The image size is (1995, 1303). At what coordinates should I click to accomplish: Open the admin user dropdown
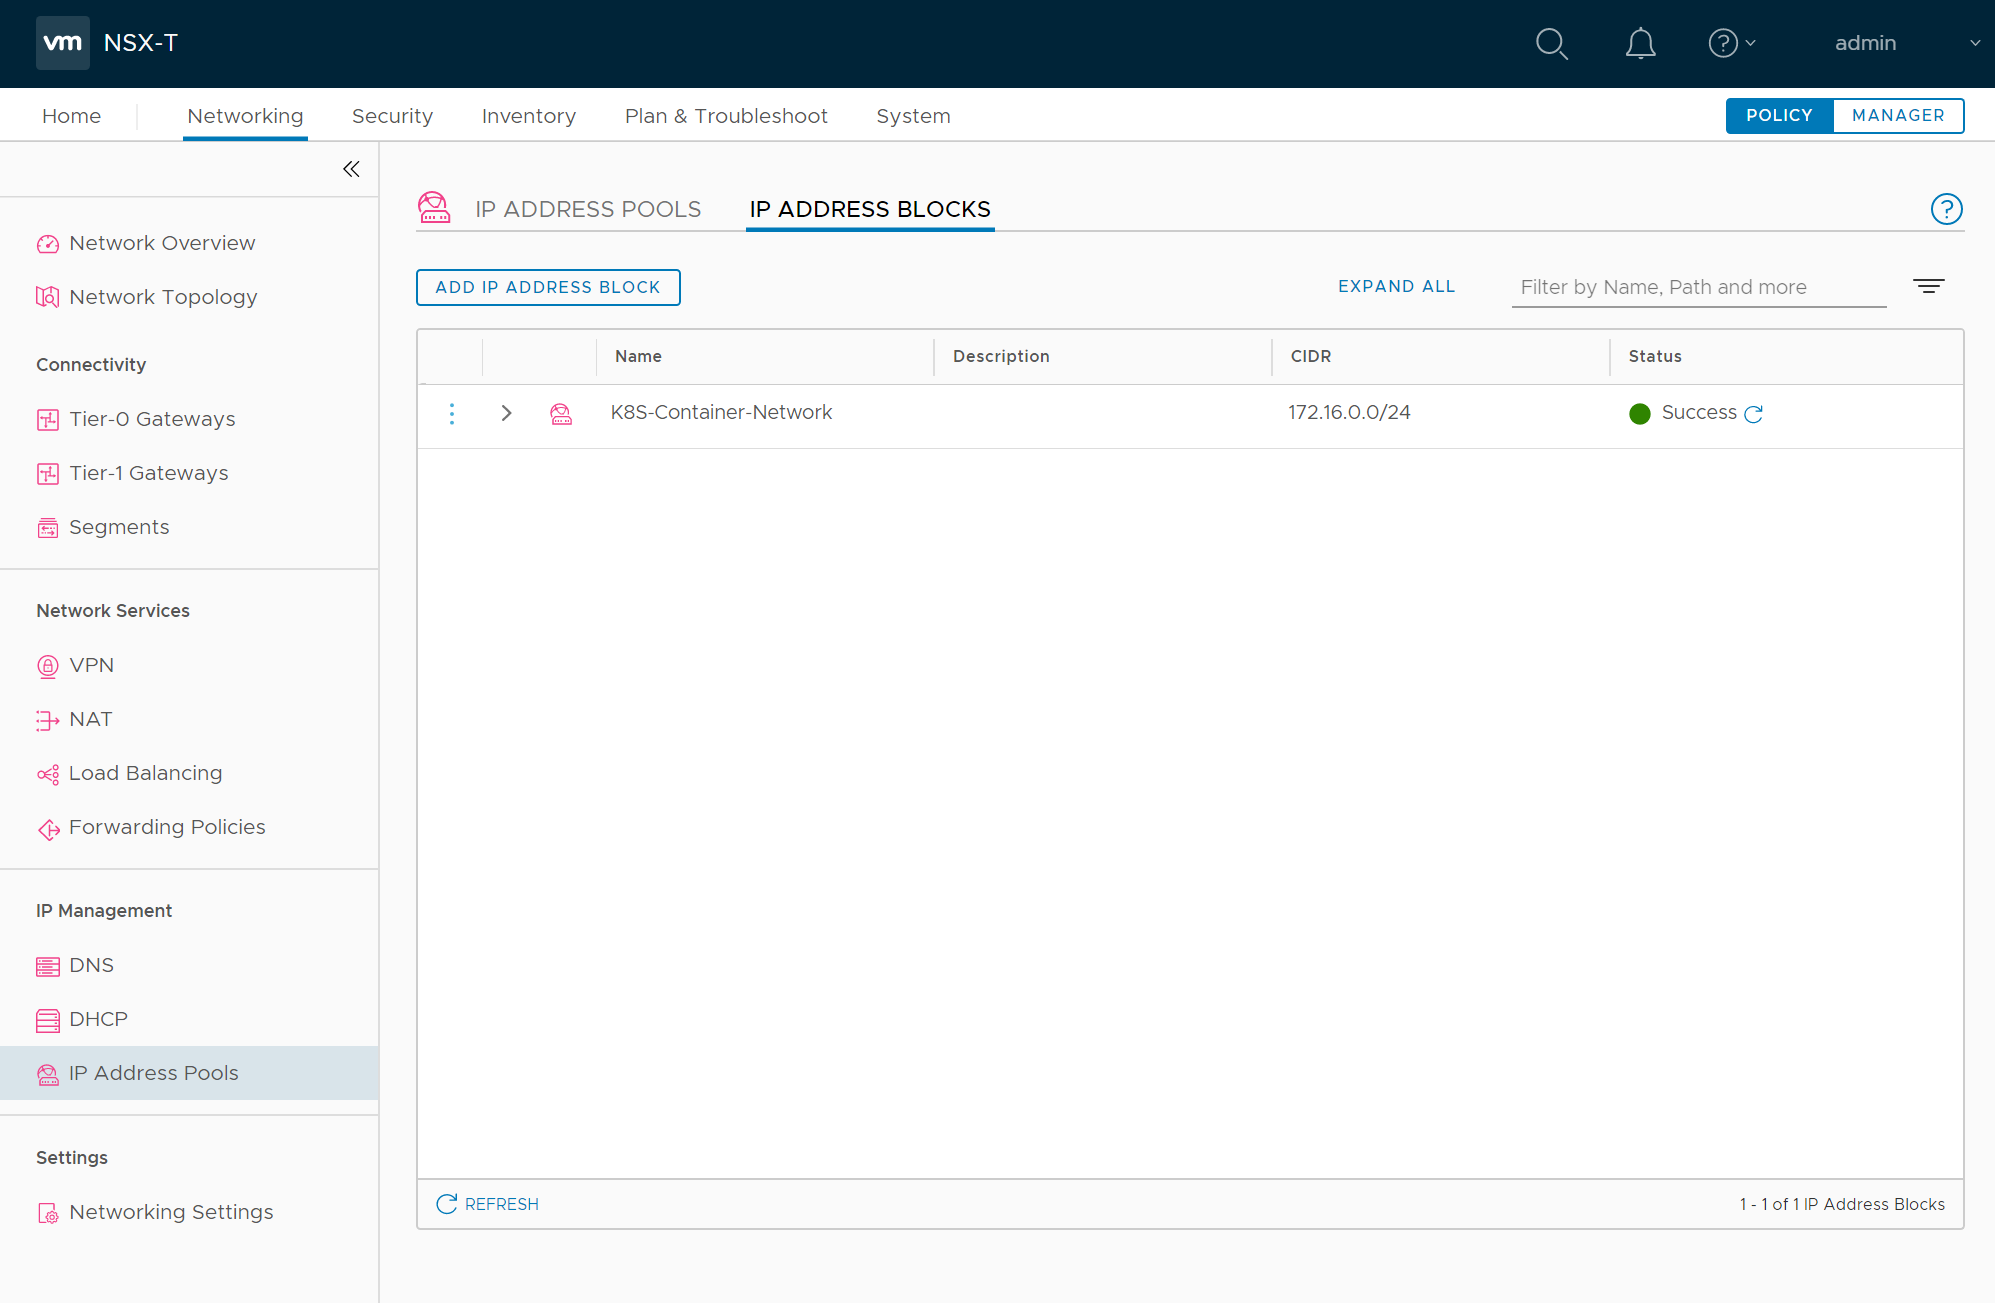(1906, 43)
